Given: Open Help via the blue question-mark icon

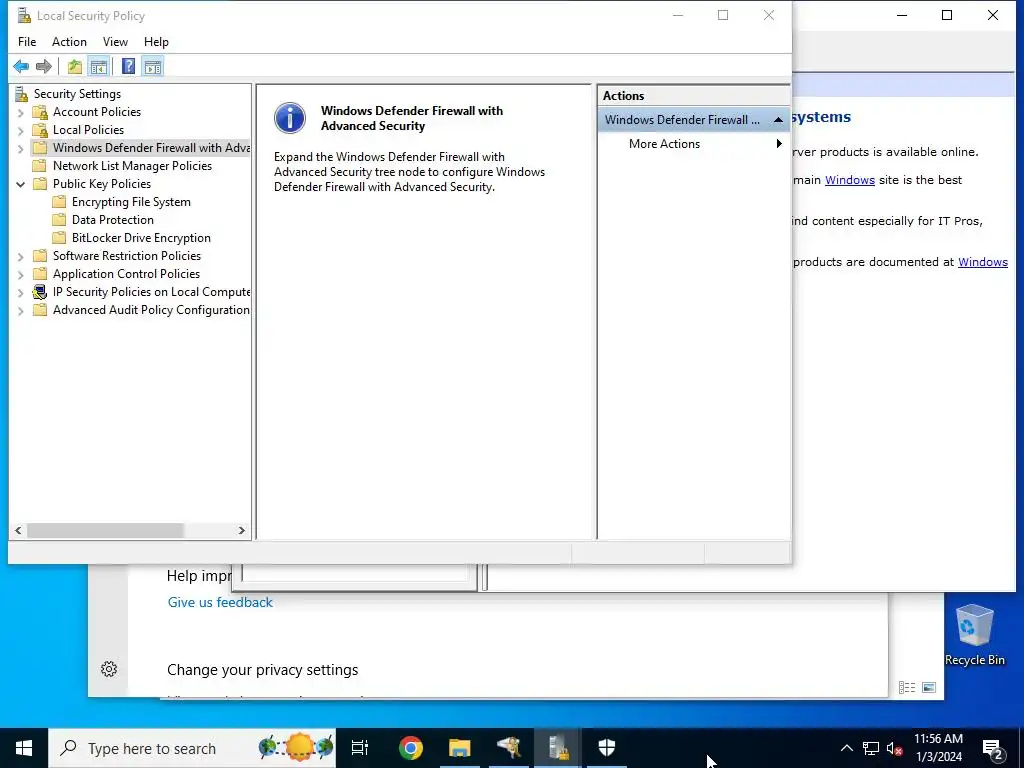Looking at the screenshot, I should tap(129, 67).
